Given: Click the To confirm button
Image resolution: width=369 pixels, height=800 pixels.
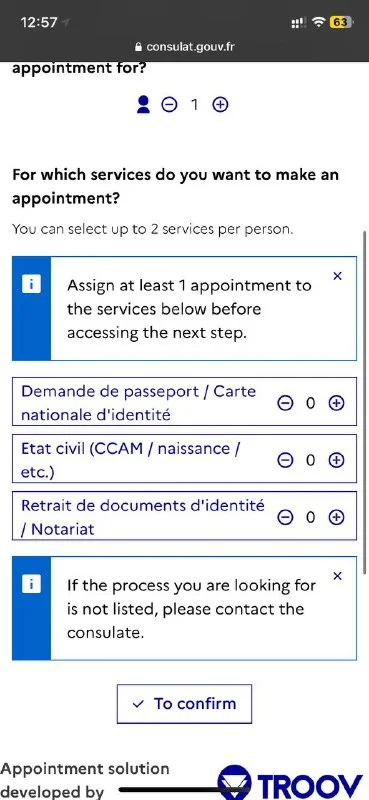Looking at the screenshot, I should point(184,704).
